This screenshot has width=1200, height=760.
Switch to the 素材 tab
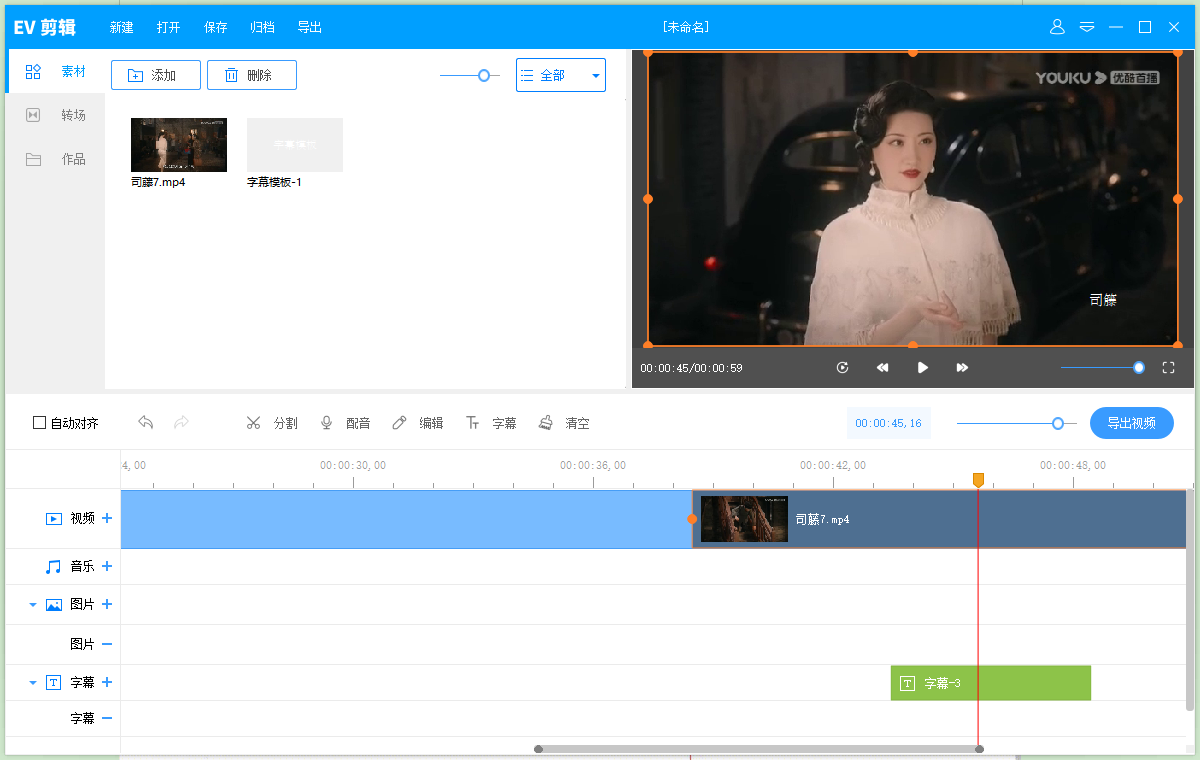point(55,72)
